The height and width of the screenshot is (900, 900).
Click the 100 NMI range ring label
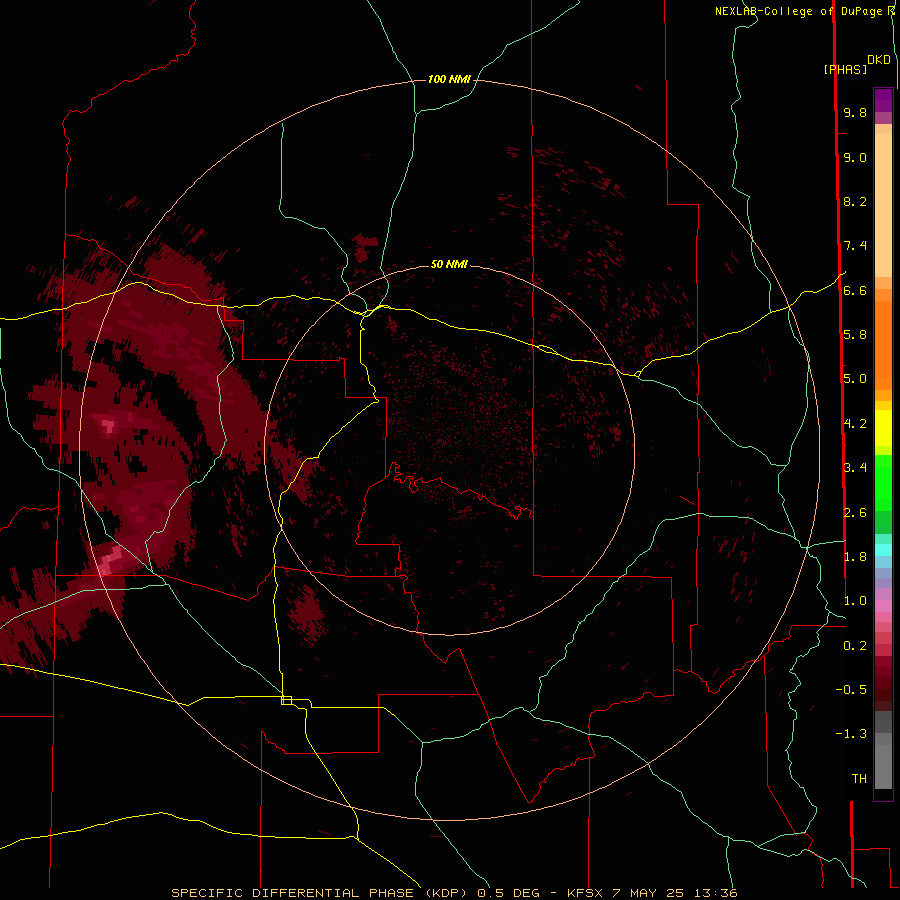point(449,79)
